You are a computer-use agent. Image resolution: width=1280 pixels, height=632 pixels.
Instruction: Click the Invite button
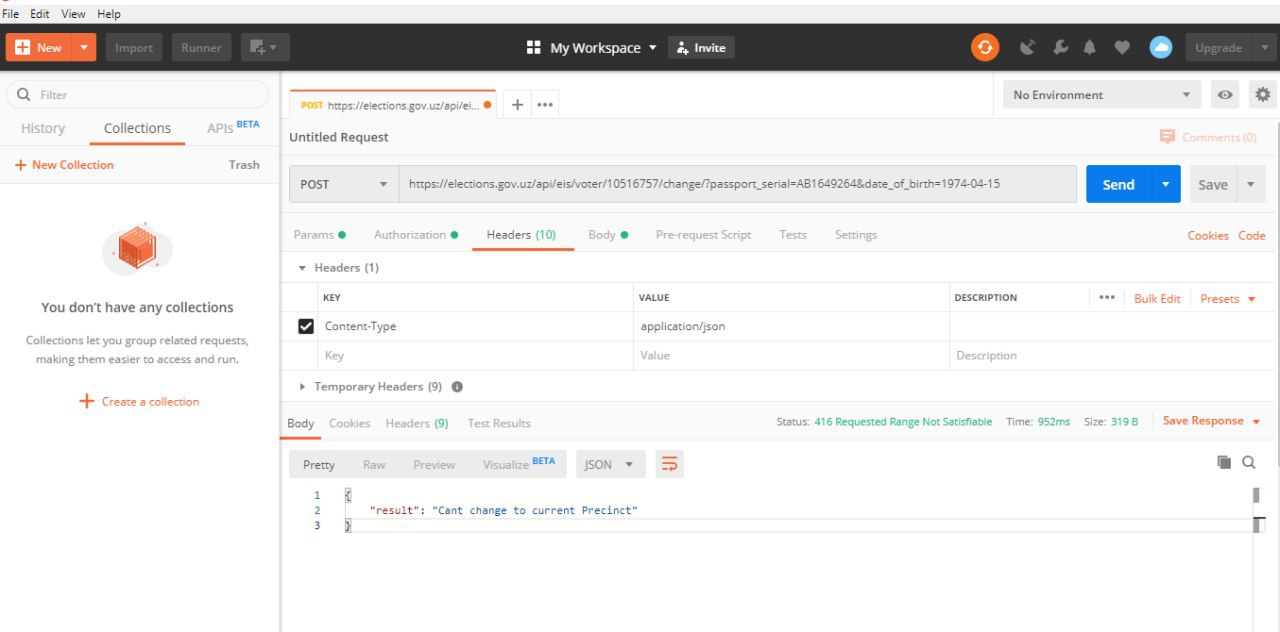coord(701,47)
